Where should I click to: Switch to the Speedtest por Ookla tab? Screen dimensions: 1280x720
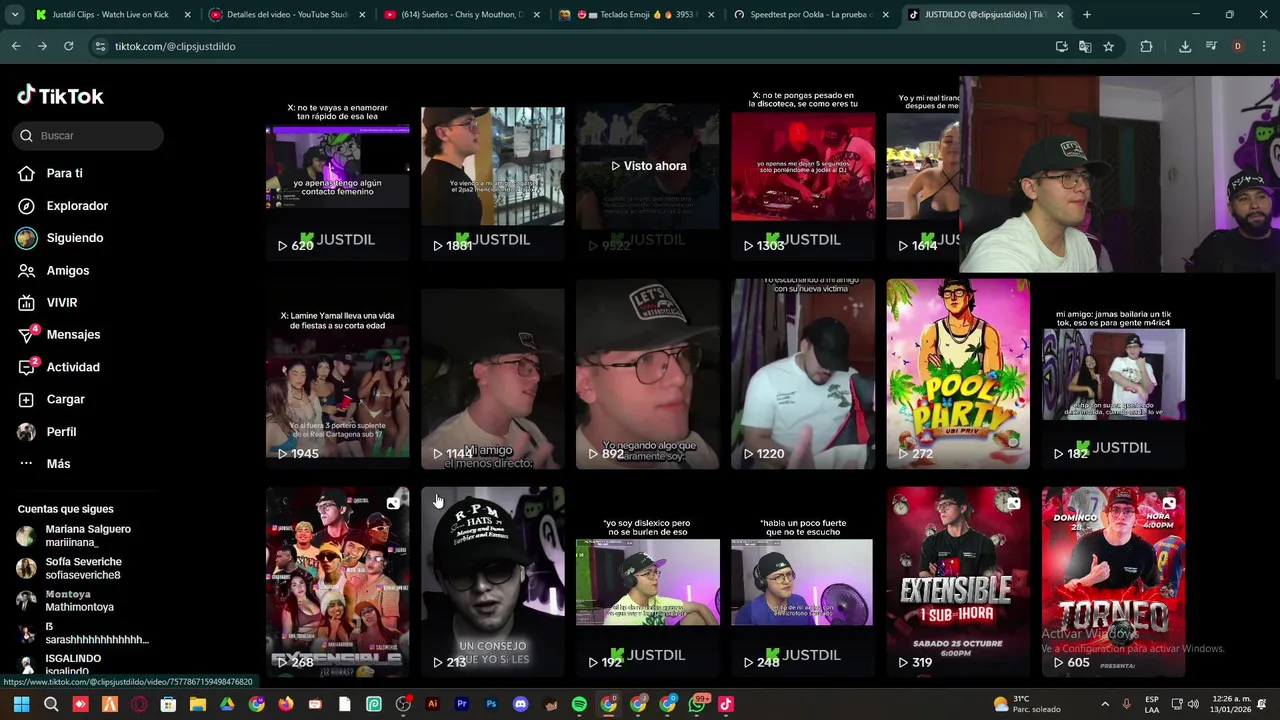(811, 15)
